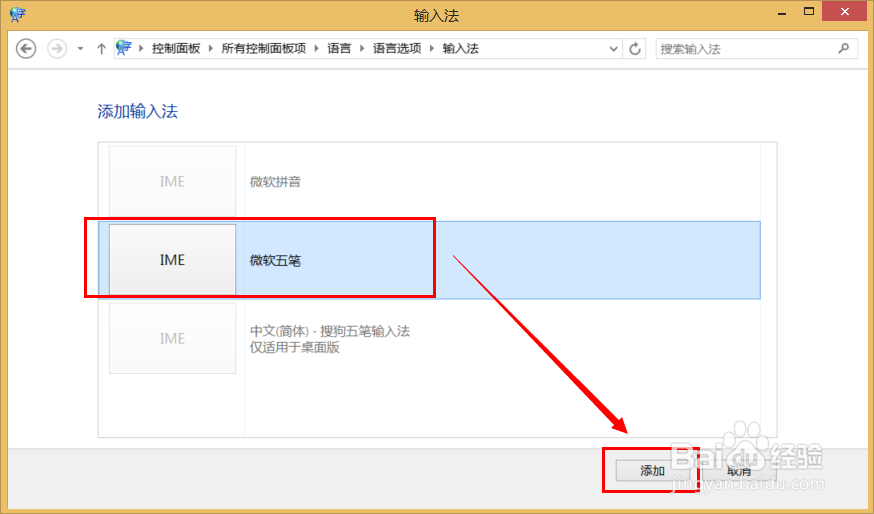Click the Forward navigation arrow
The height and width of the screenshot is (514, 874).
point(57,49)
